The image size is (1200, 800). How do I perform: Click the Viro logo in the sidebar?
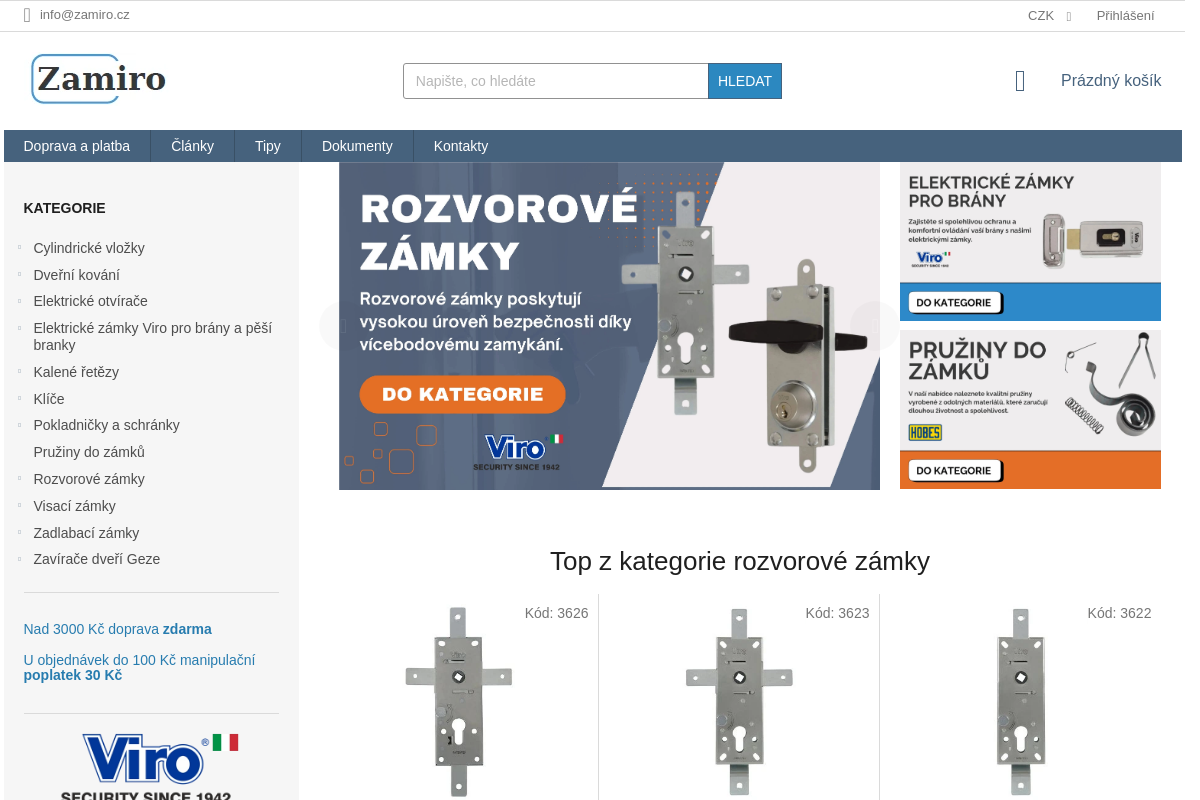(148, 760)
